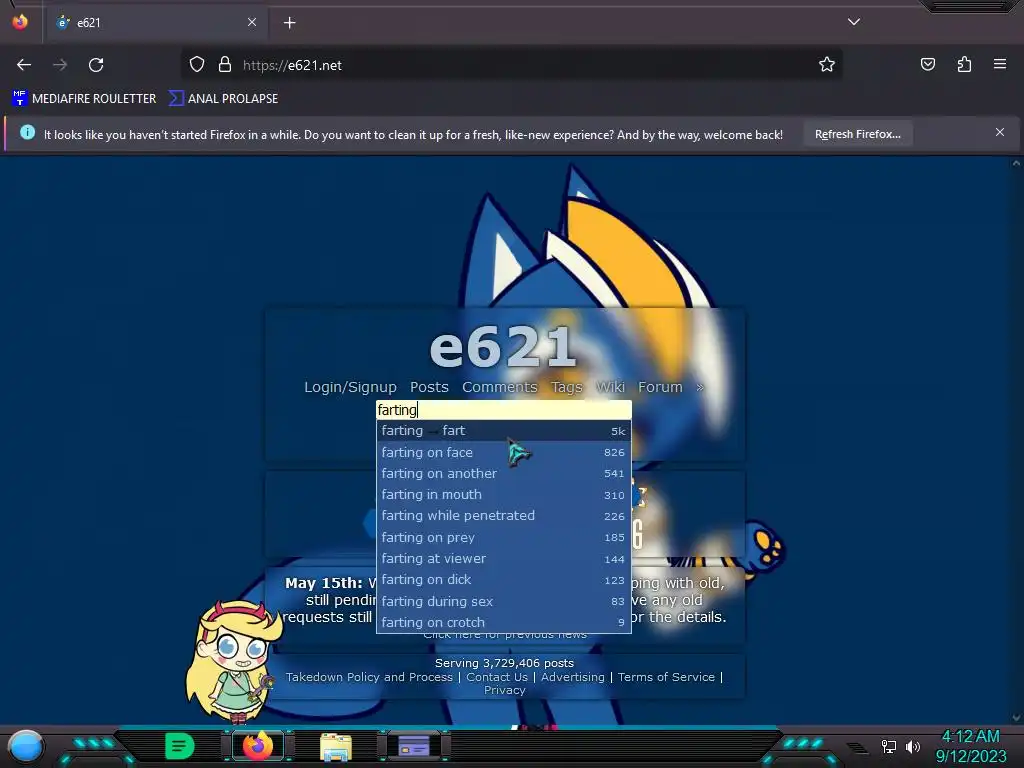1024x768 pixels.
Task: Click the page scrollbar down arrow
Action: click(x=1016, y=718)
